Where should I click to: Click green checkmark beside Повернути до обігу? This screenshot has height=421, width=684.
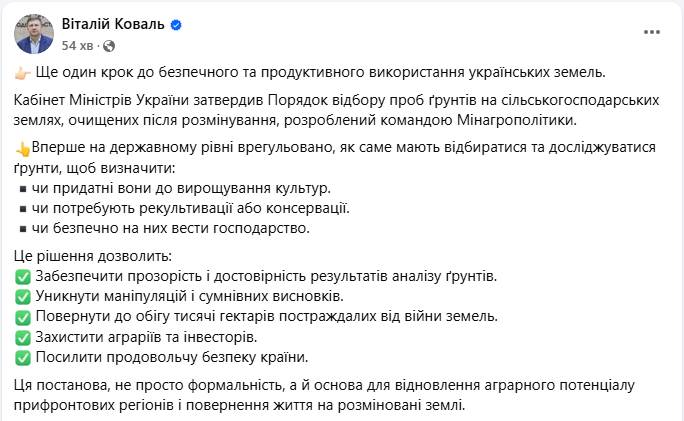click(23, 316)
